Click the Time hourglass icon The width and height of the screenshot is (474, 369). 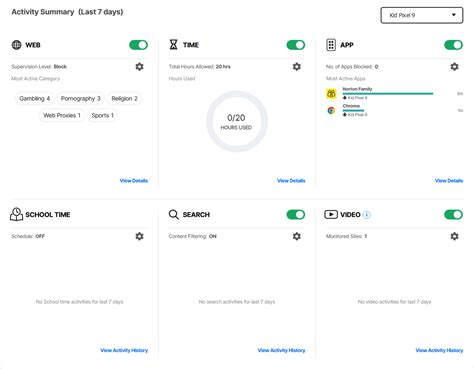pos(173,45)
